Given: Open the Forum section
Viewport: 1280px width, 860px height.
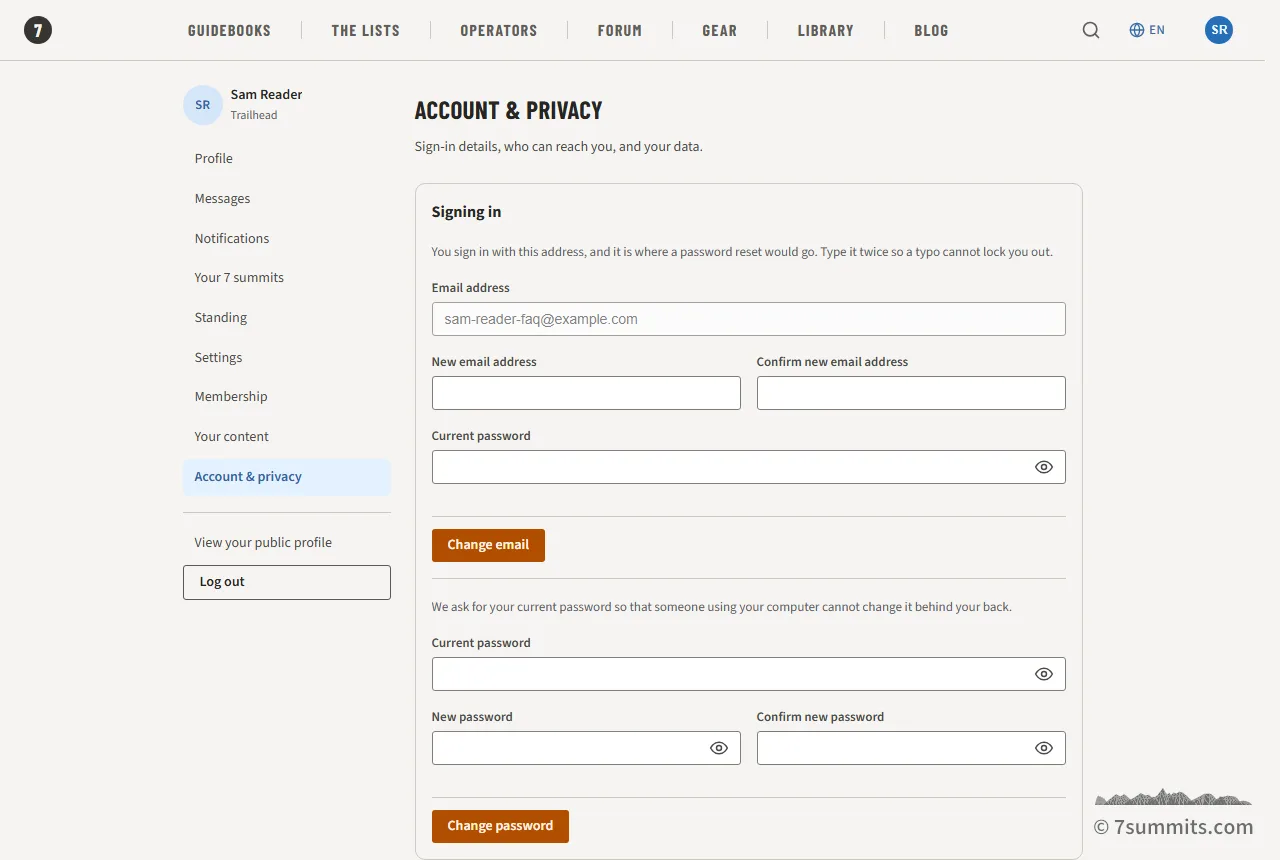Looking at the screenshot, I should point(620,30).
